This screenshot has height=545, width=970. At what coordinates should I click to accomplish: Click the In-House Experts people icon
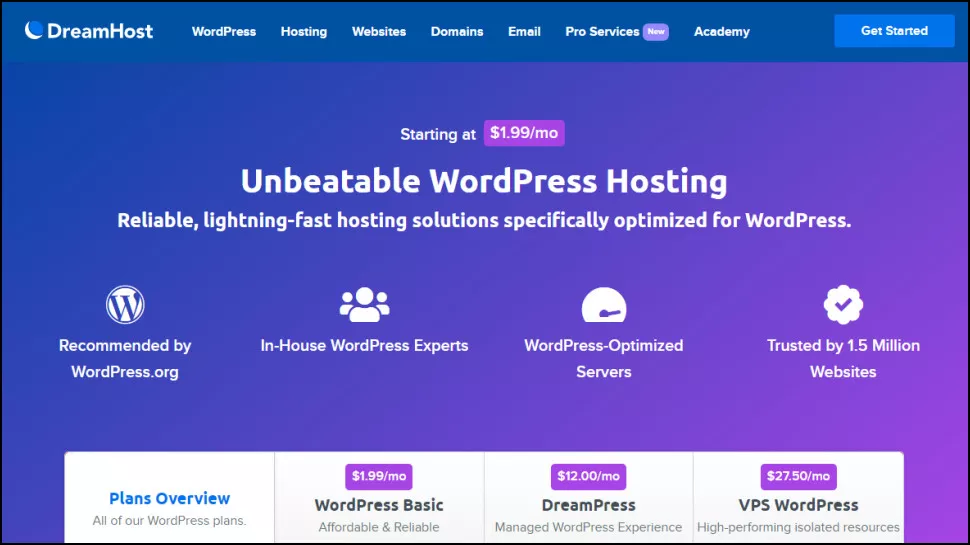coord(364,304)
